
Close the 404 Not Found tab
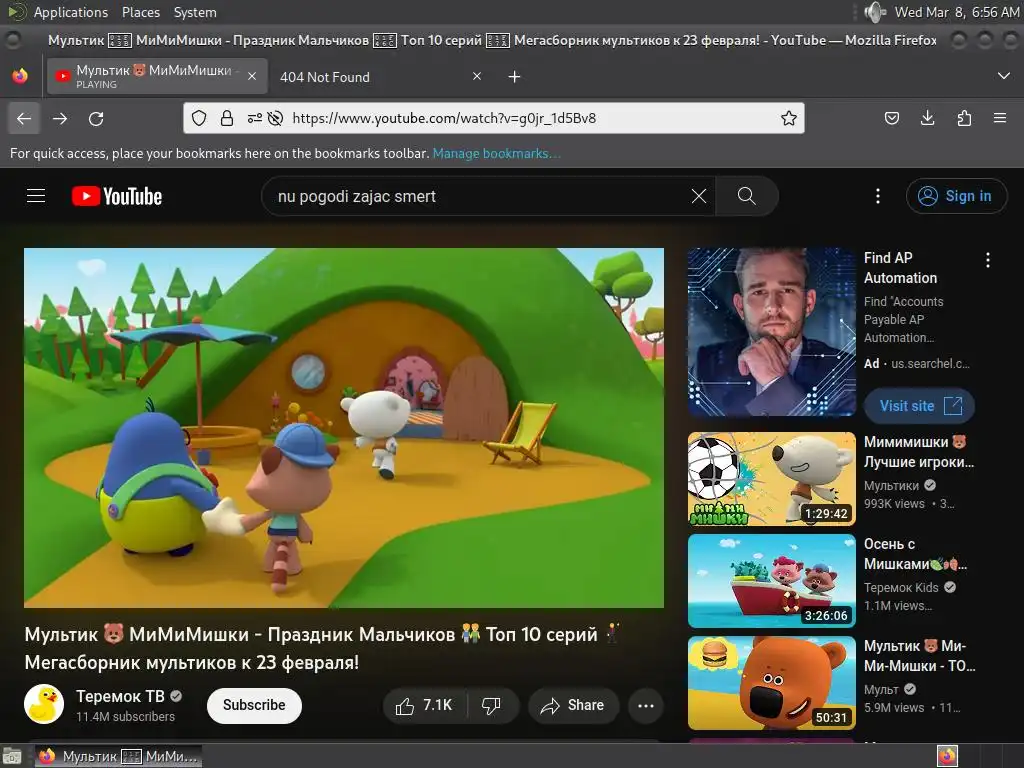tap(477, 76)
